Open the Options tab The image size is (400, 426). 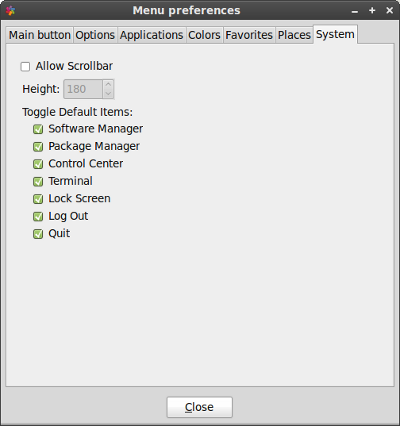click(95, 35)
